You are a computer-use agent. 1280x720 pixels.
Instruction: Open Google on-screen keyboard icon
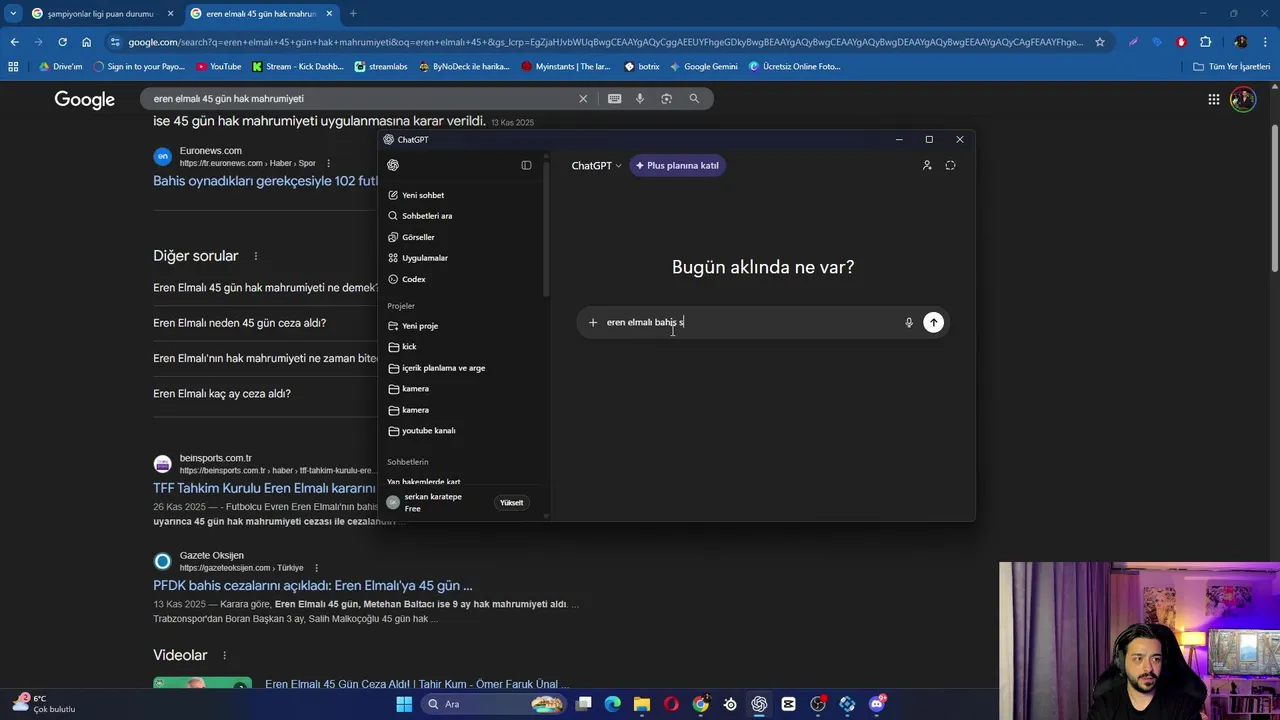pyautogui.click(x=614, y=99)
